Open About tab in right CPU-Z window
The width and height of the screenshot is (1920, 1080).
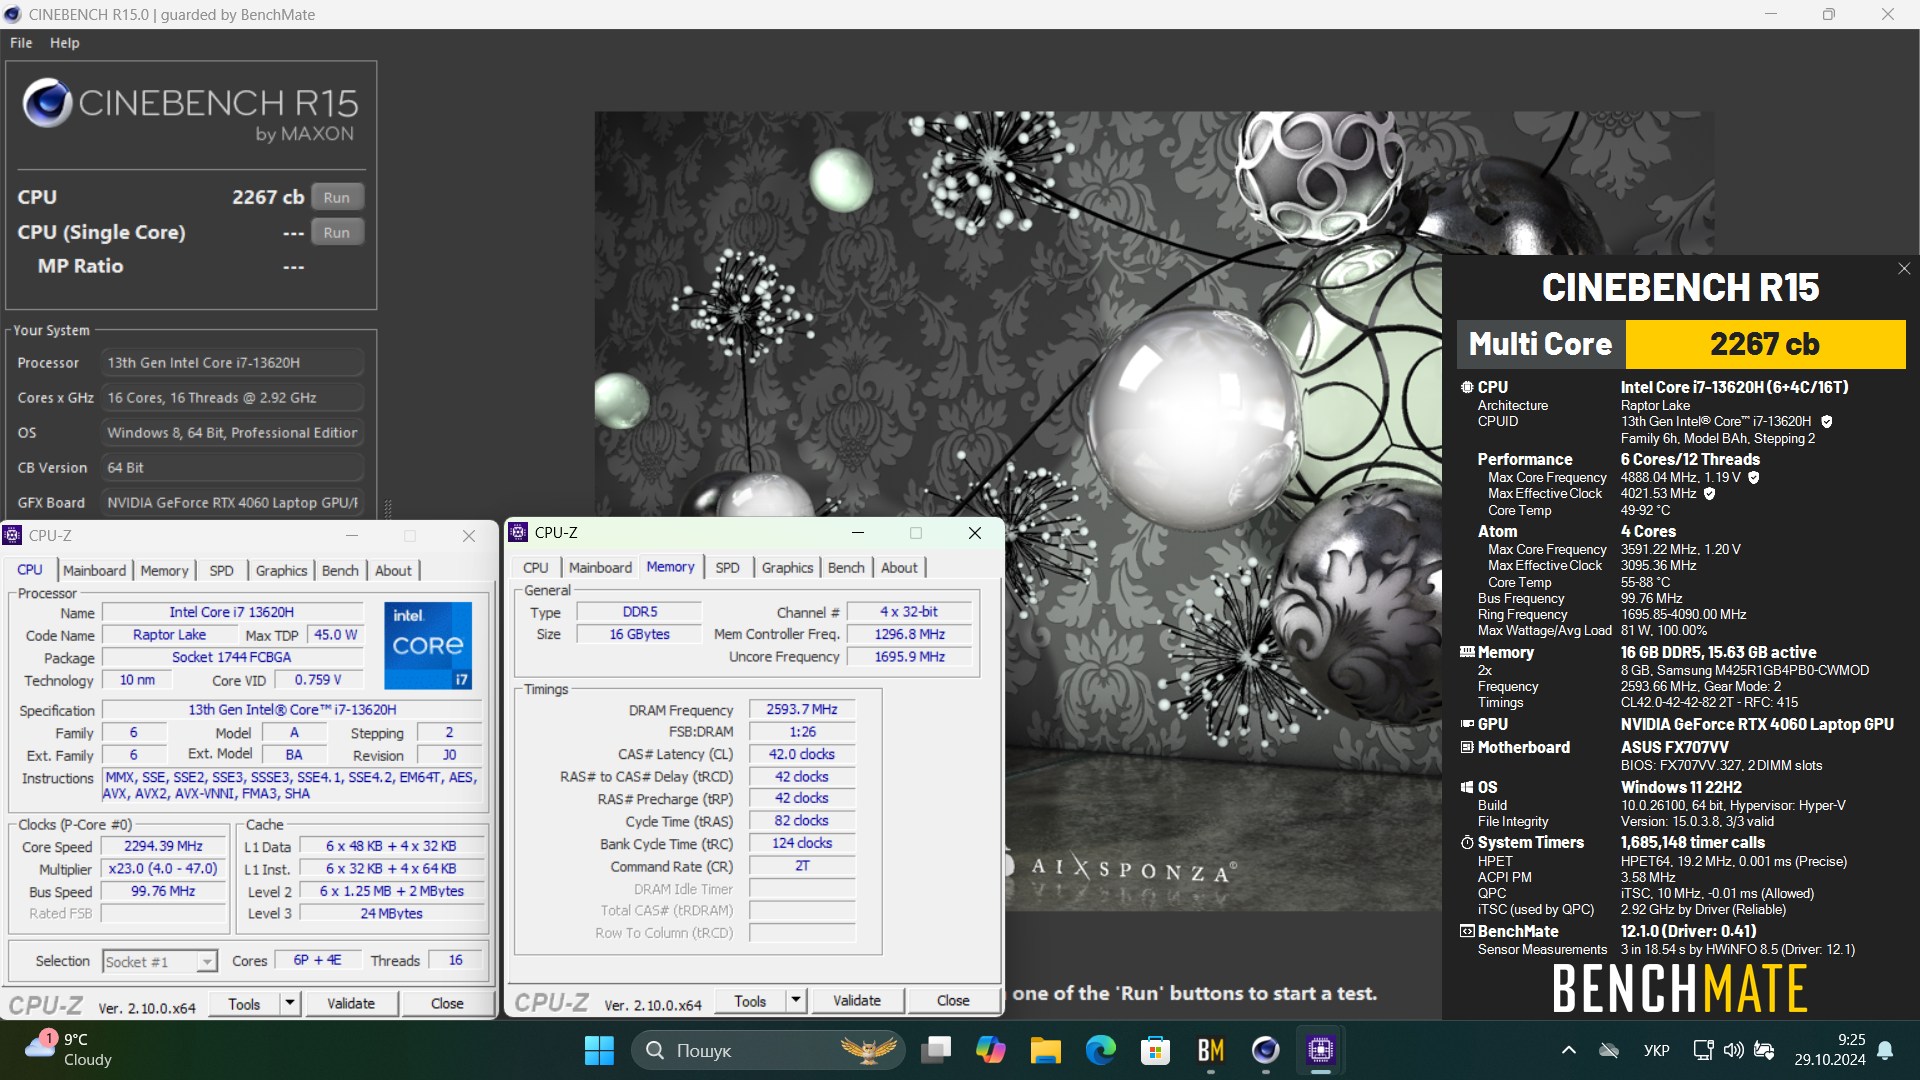[x=899, y=567]
